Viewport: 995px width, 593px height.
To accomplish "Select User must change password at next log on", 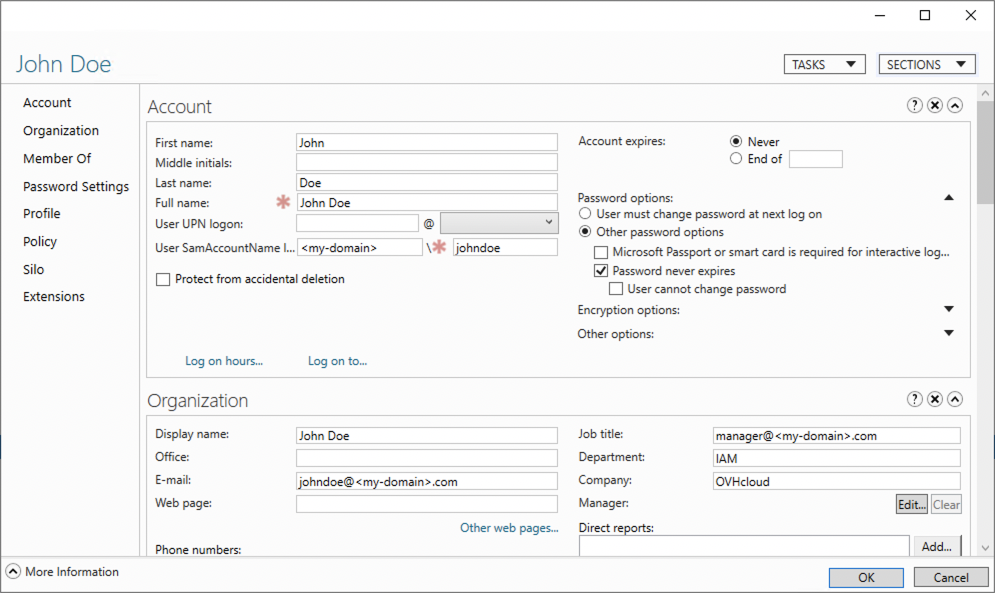I will [585, 214].
